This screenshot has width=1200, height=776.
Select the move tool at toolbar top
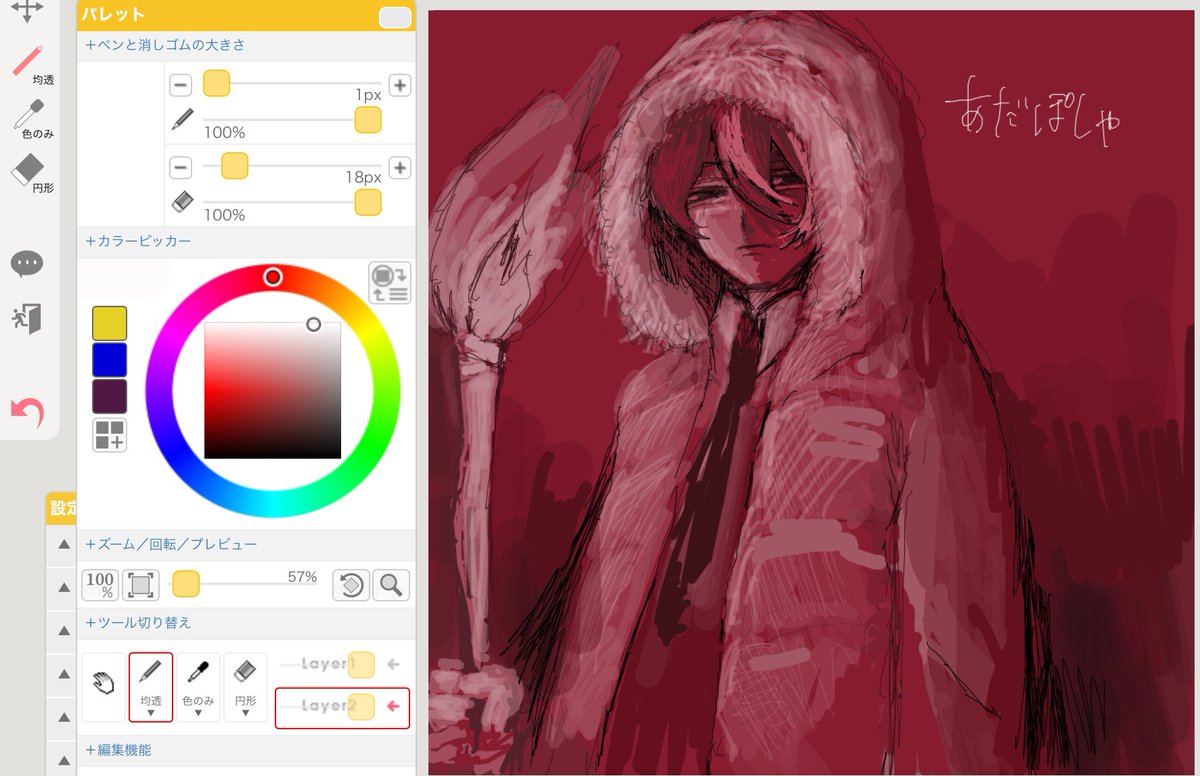point(27,10)
